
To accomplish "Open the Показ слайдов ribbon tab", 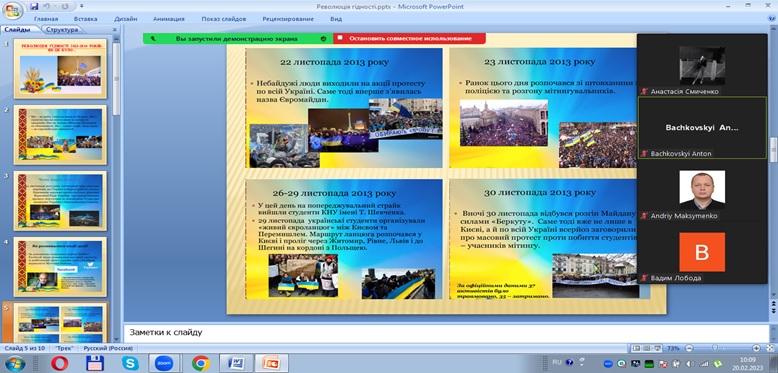I will (224, 19).
